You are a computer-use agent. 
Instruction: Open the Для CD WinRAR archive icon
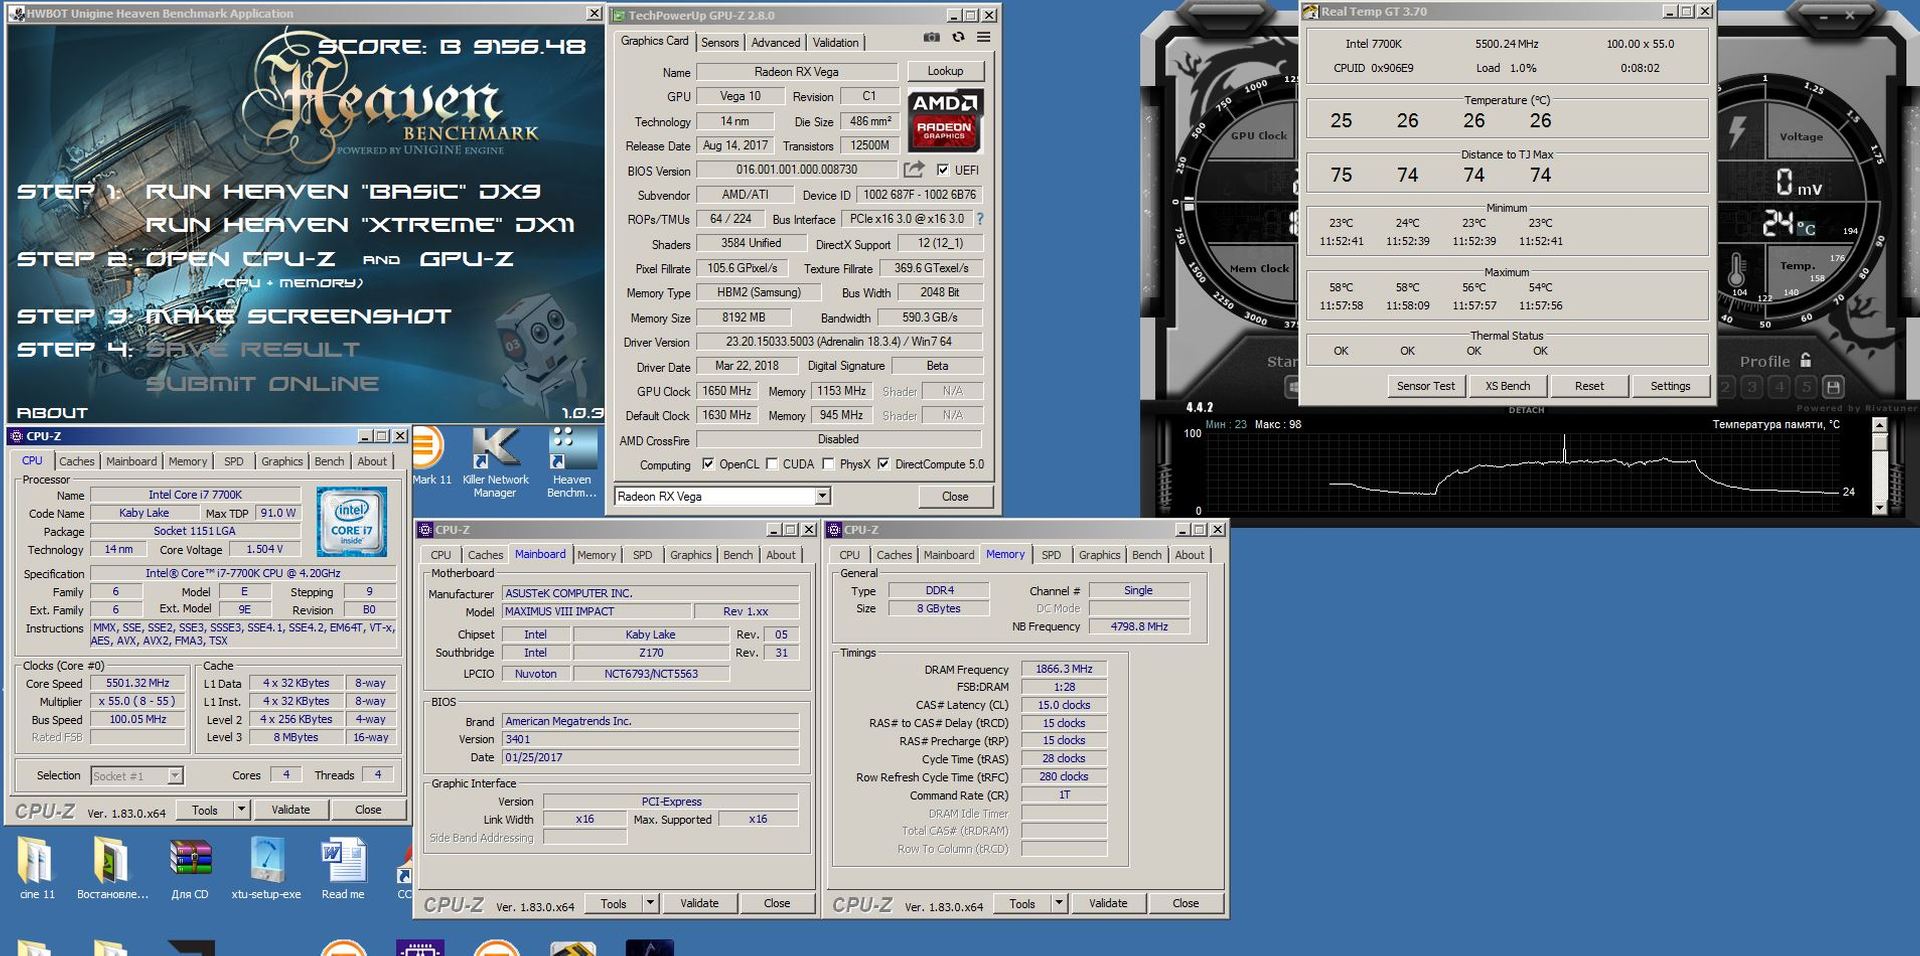tap(189, 868)
